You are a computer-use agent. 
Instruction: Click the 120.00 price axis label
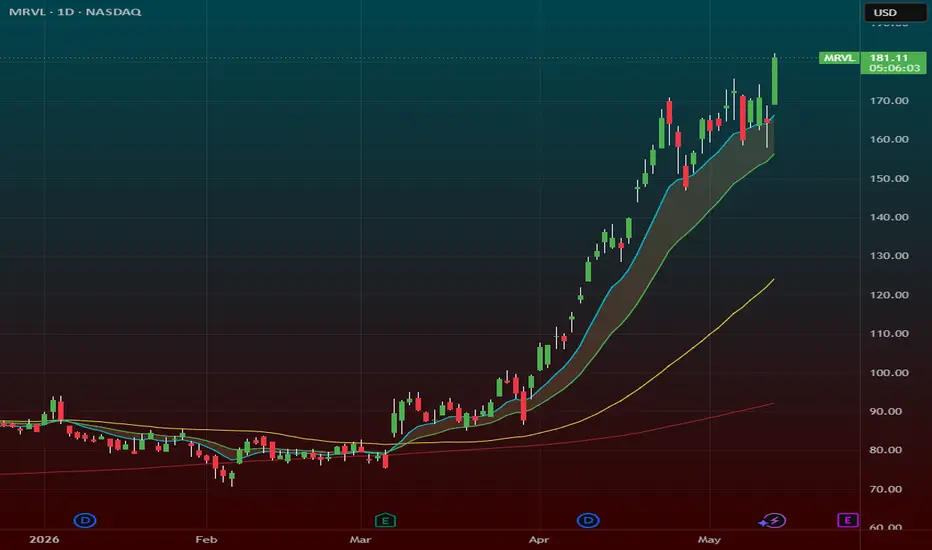[889, 295]
